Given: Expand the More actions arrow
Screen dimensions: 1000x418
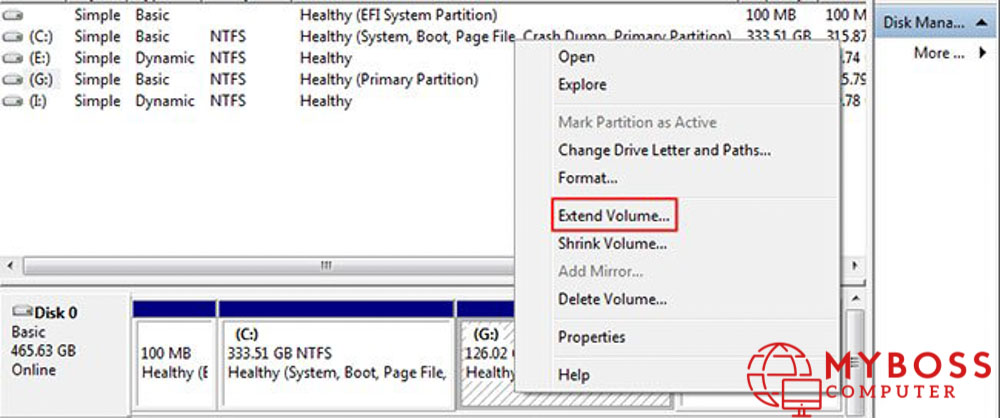Looking at the screenshot, I should [982, 53].
